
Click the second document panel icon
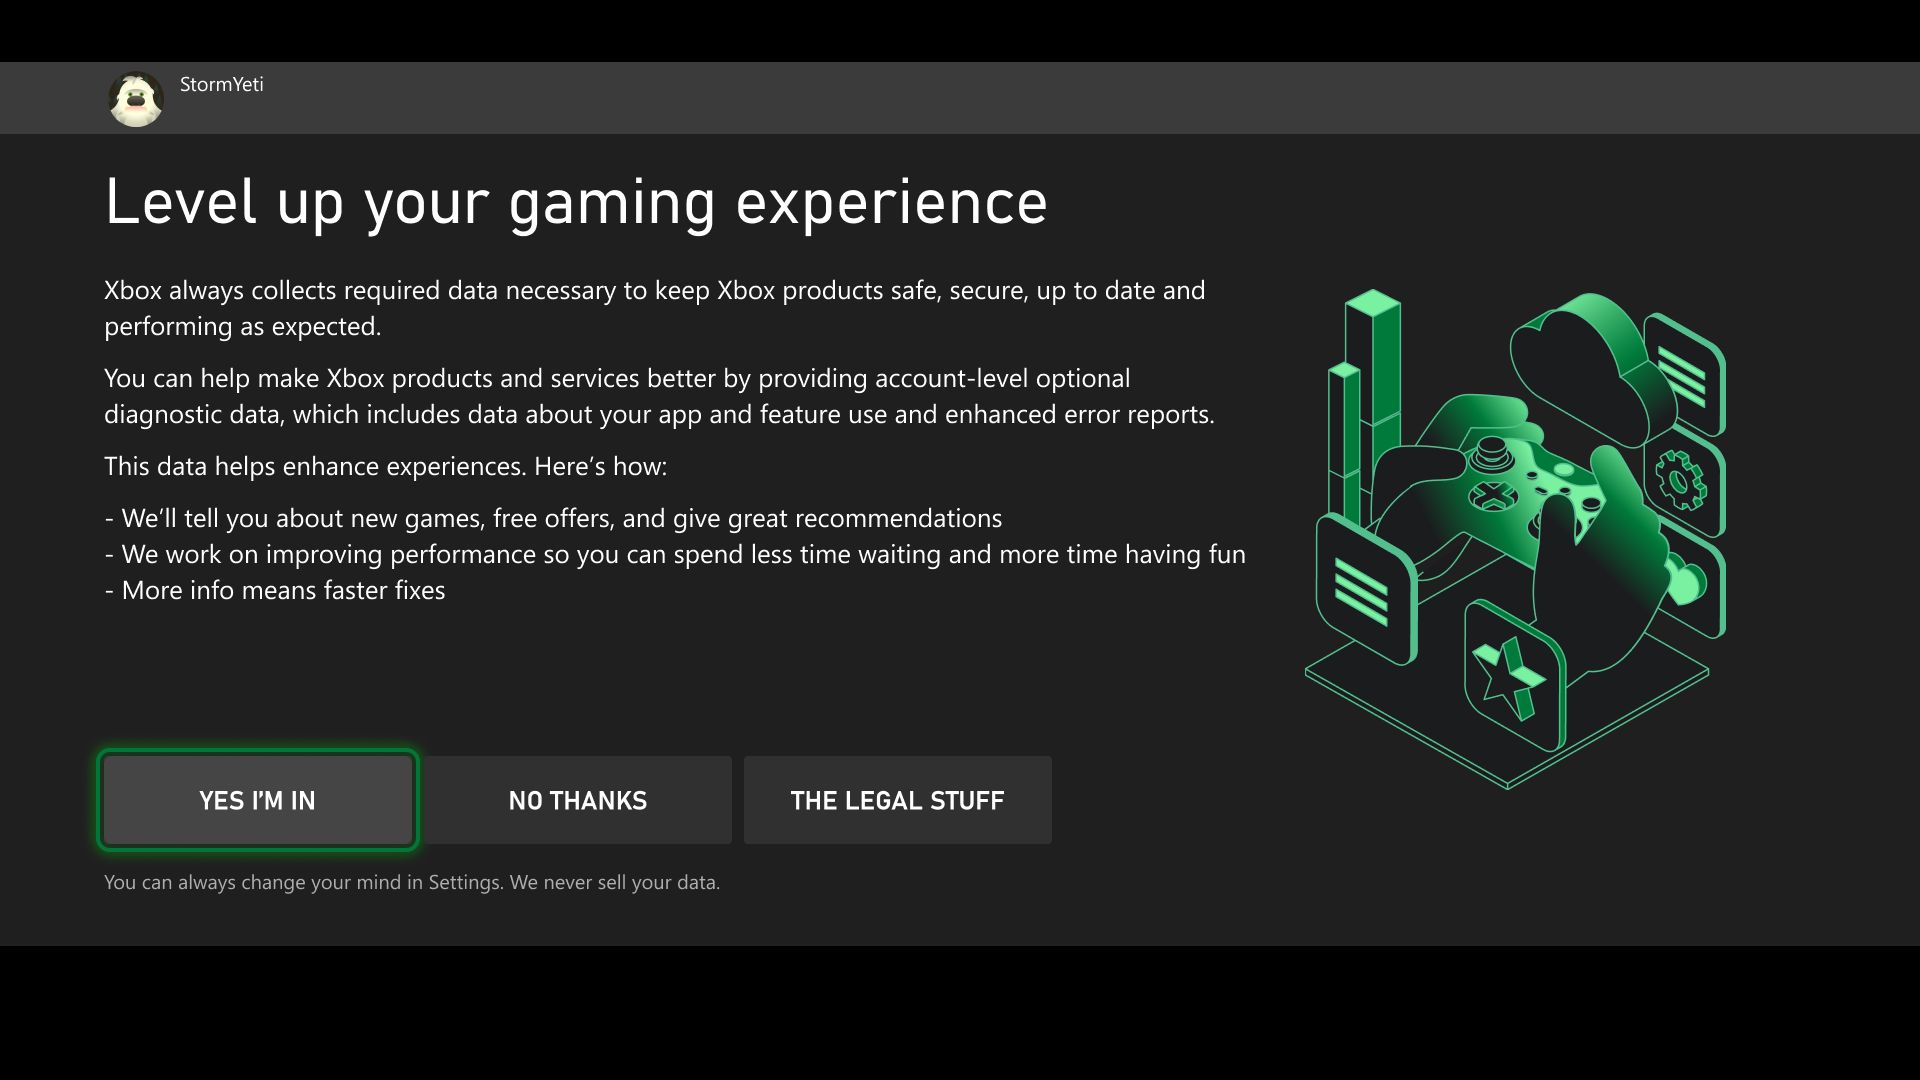(1365, 600)
